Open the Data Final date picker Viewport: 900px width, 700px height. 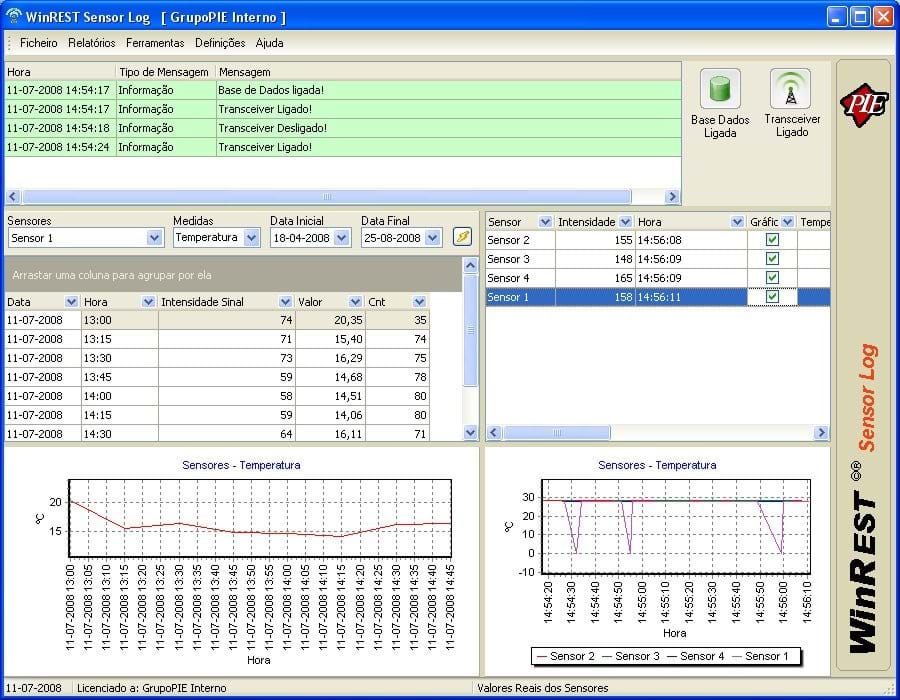tap(433, 238)
